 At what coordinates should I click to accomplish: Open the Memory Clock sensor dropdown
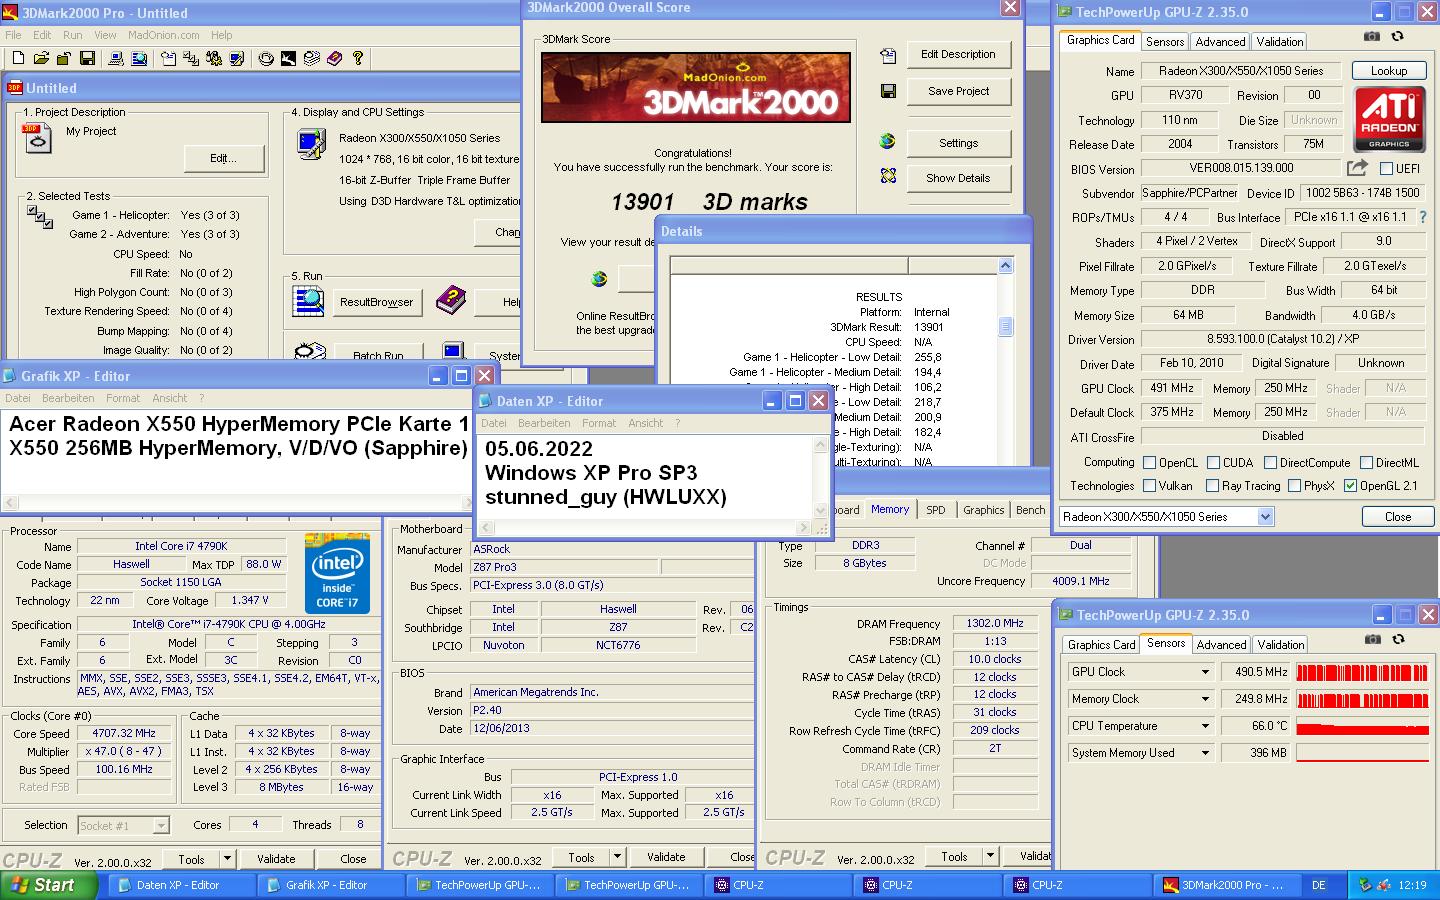(x=1205, y=699)
